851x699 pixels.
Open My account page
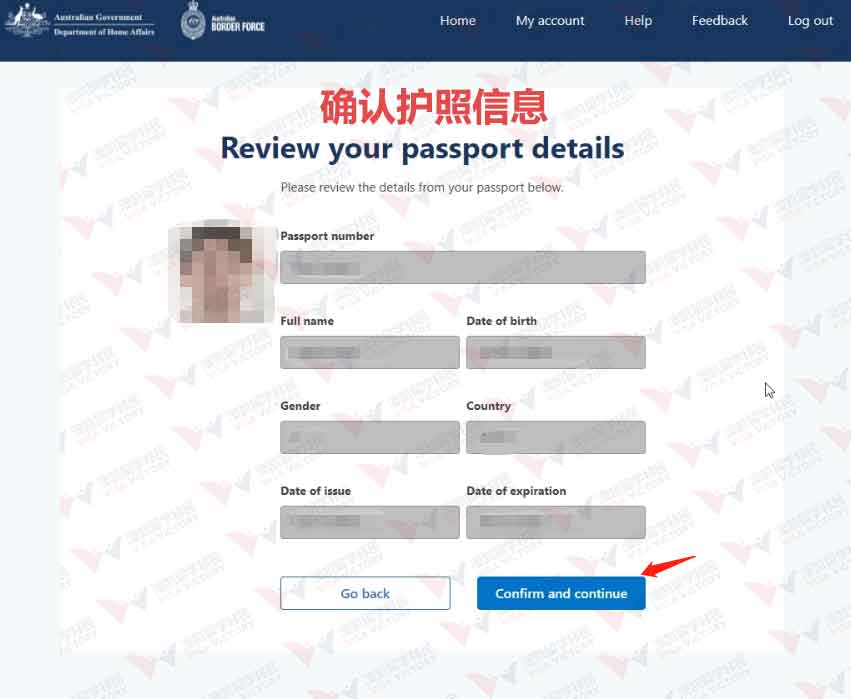550,21
